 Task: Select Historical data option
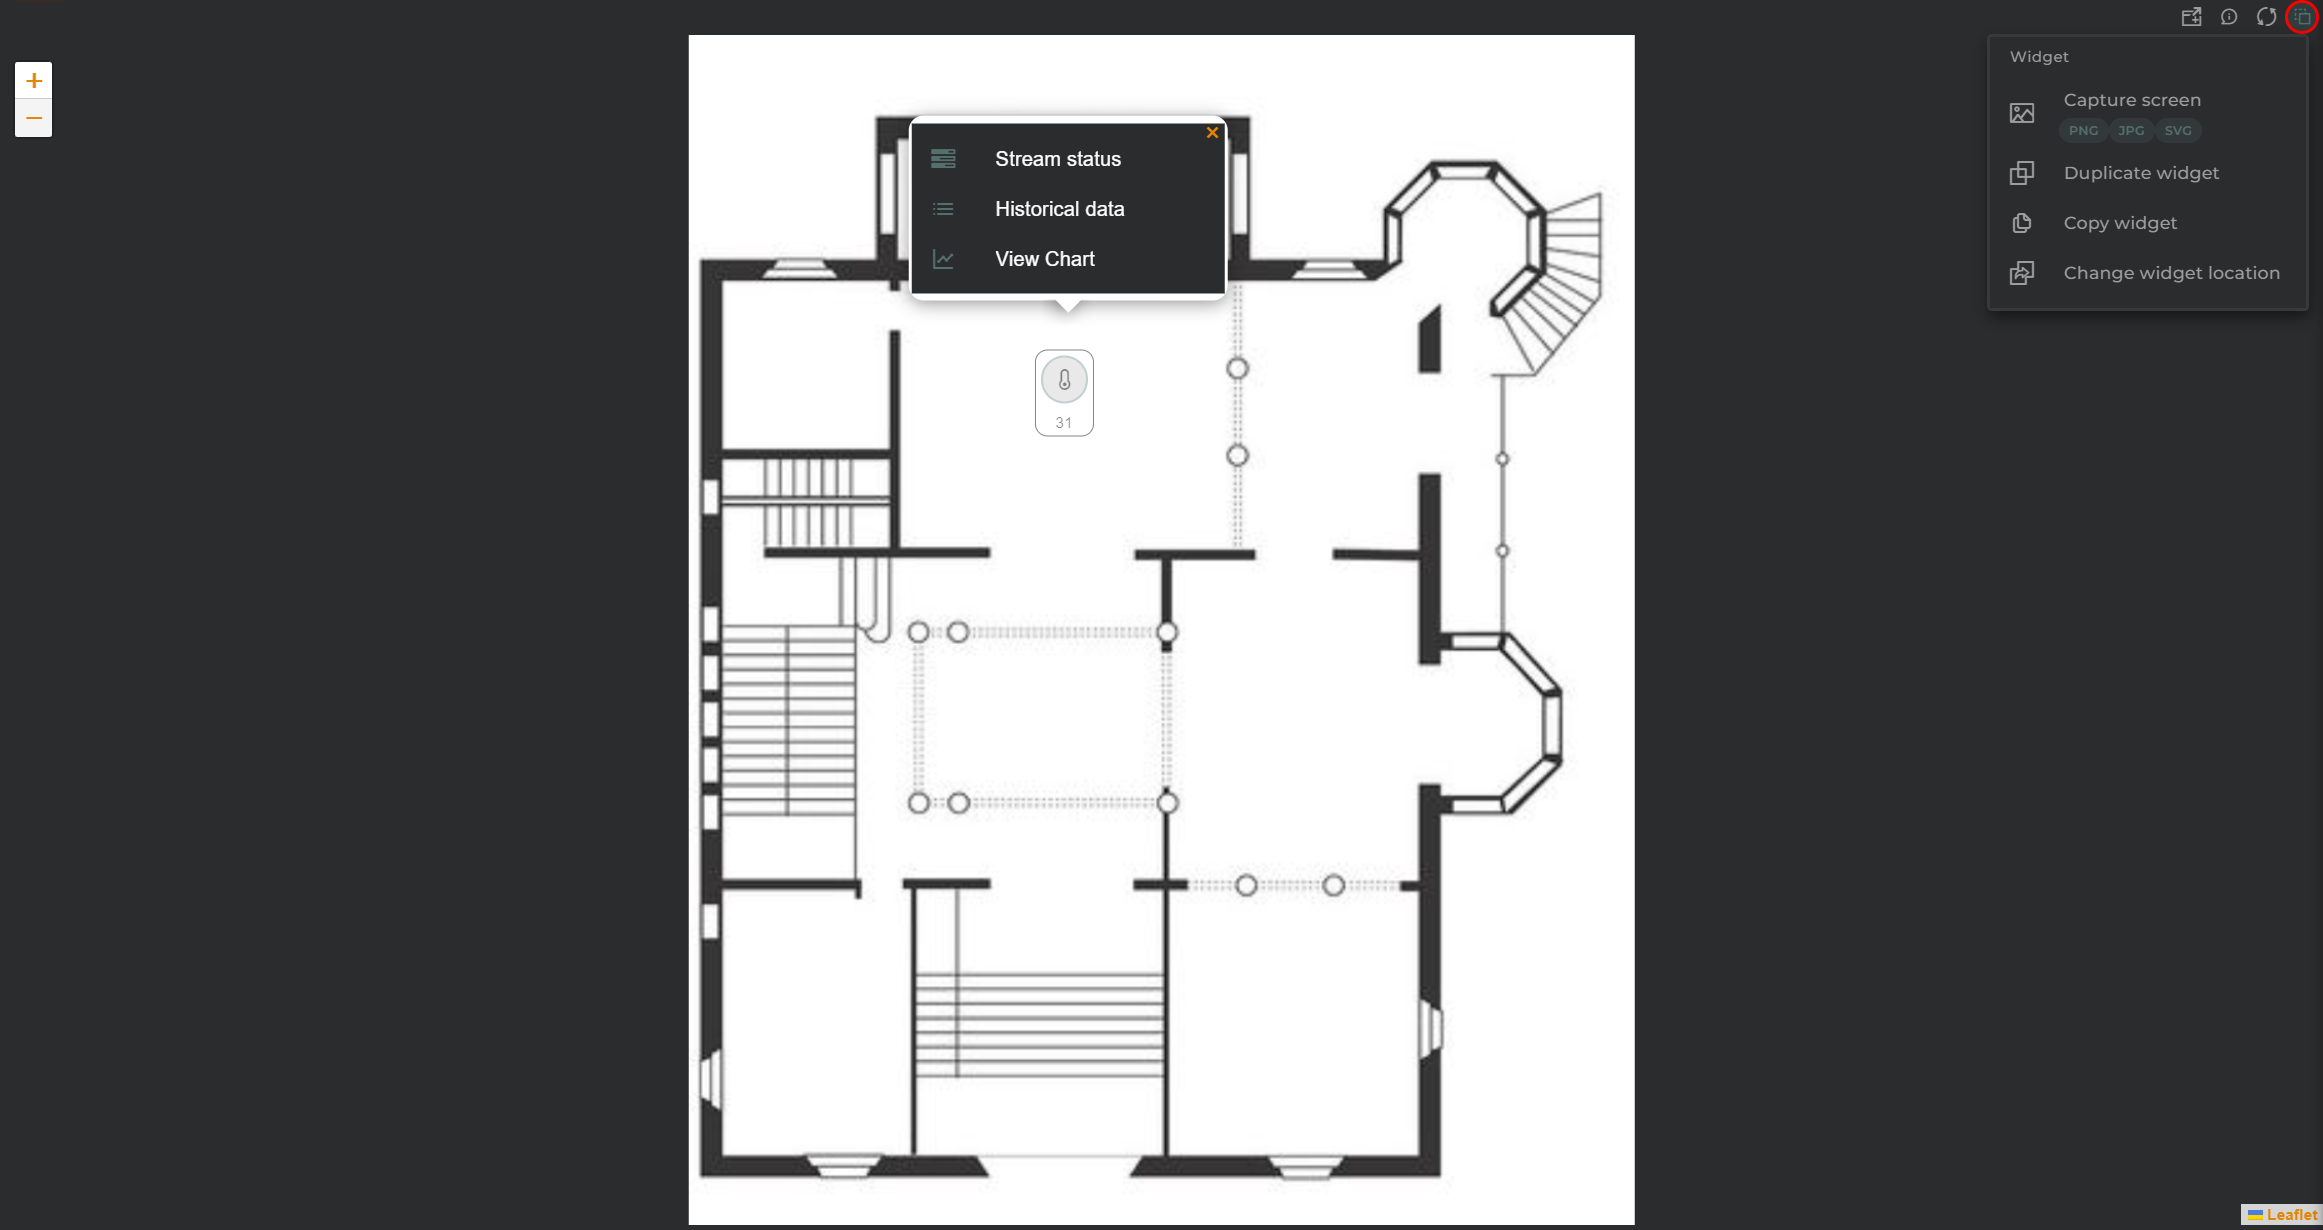[x=1060, y=207]
